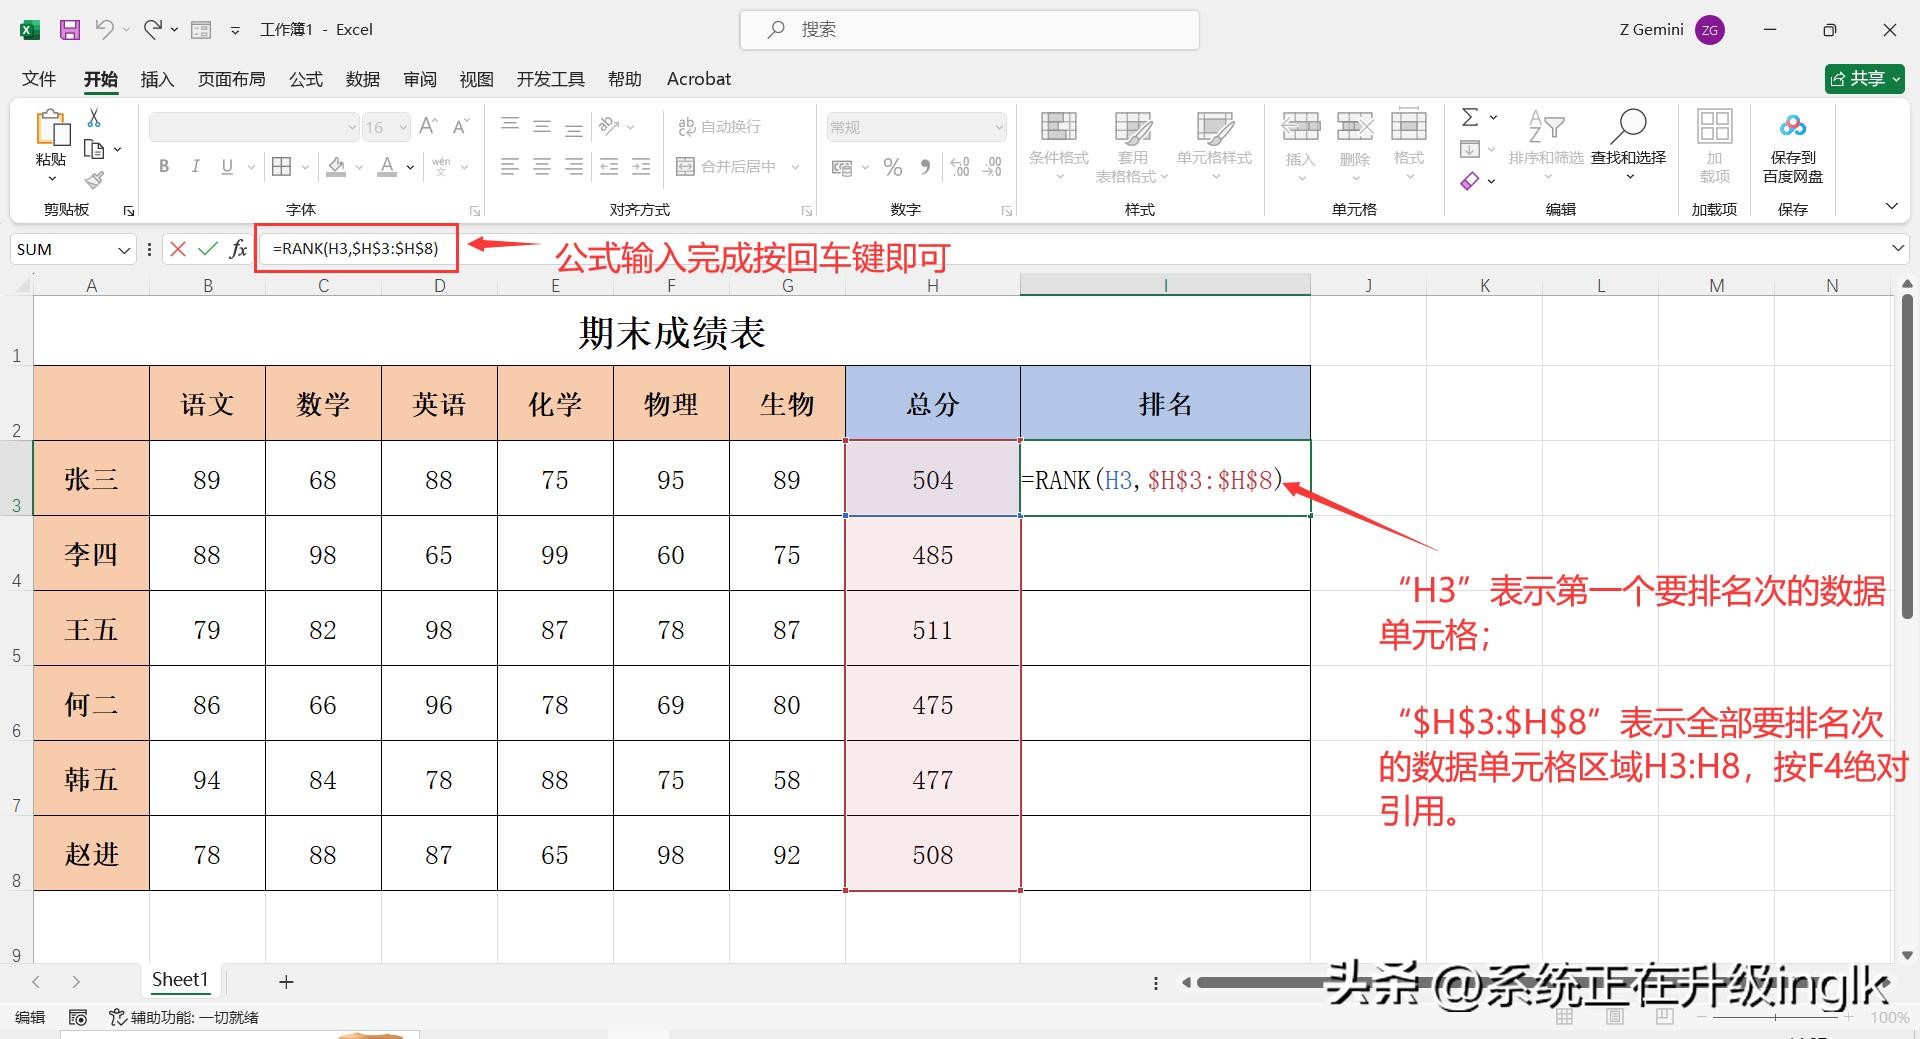
Task: Toggle Italic formatting button
Action: (x=195, y=167)
